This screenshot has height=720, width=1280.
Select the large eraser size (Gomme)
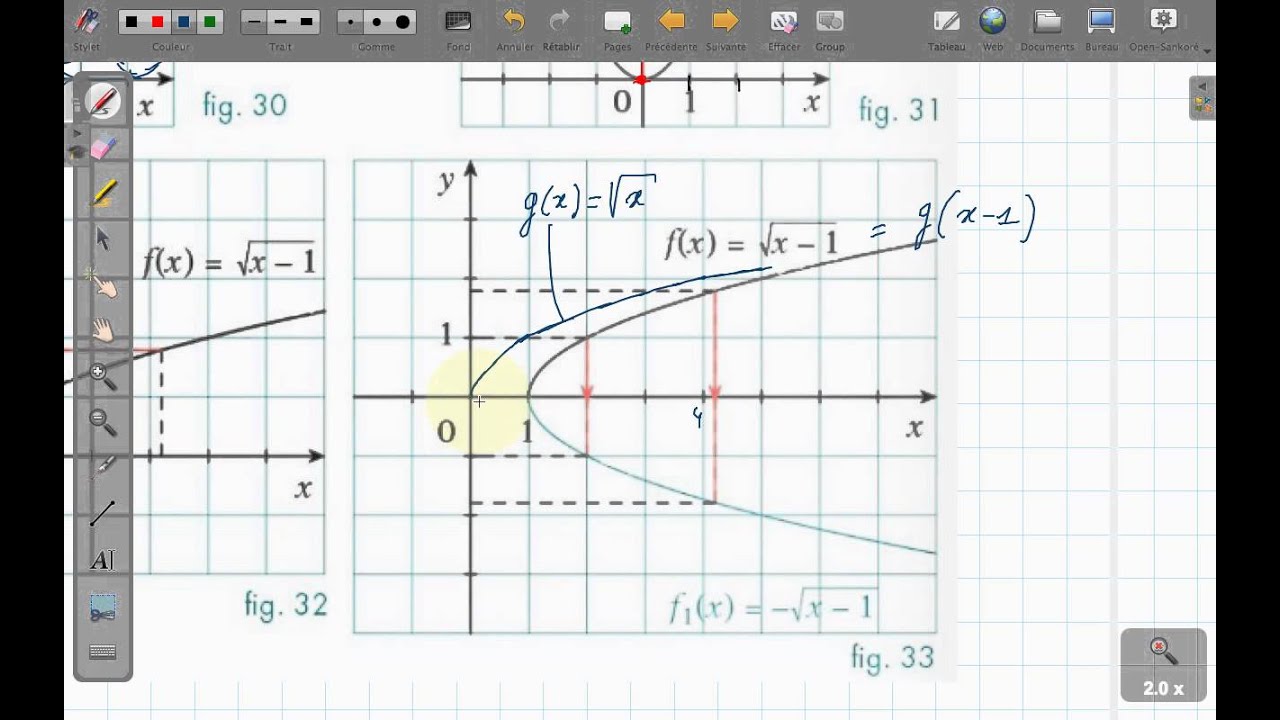click(402, 22)
